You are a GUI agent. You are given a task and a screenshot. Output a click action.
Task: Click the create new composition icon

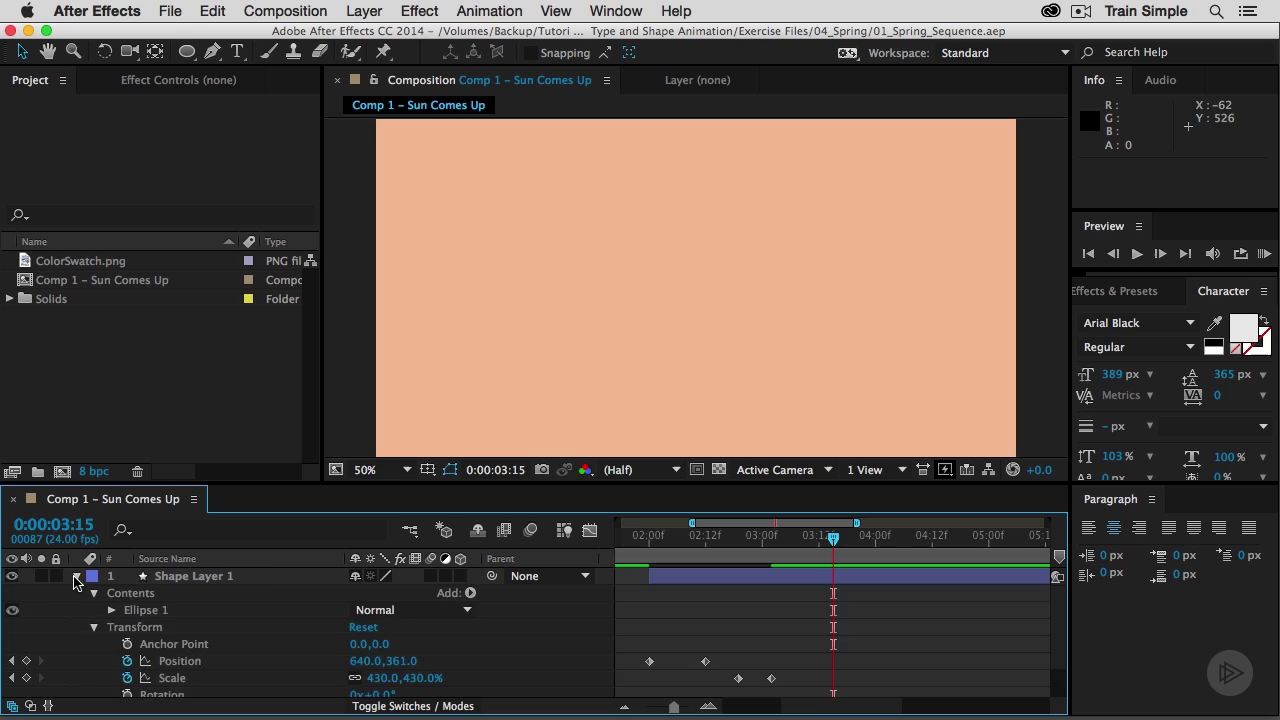click(x=62, y=471)
